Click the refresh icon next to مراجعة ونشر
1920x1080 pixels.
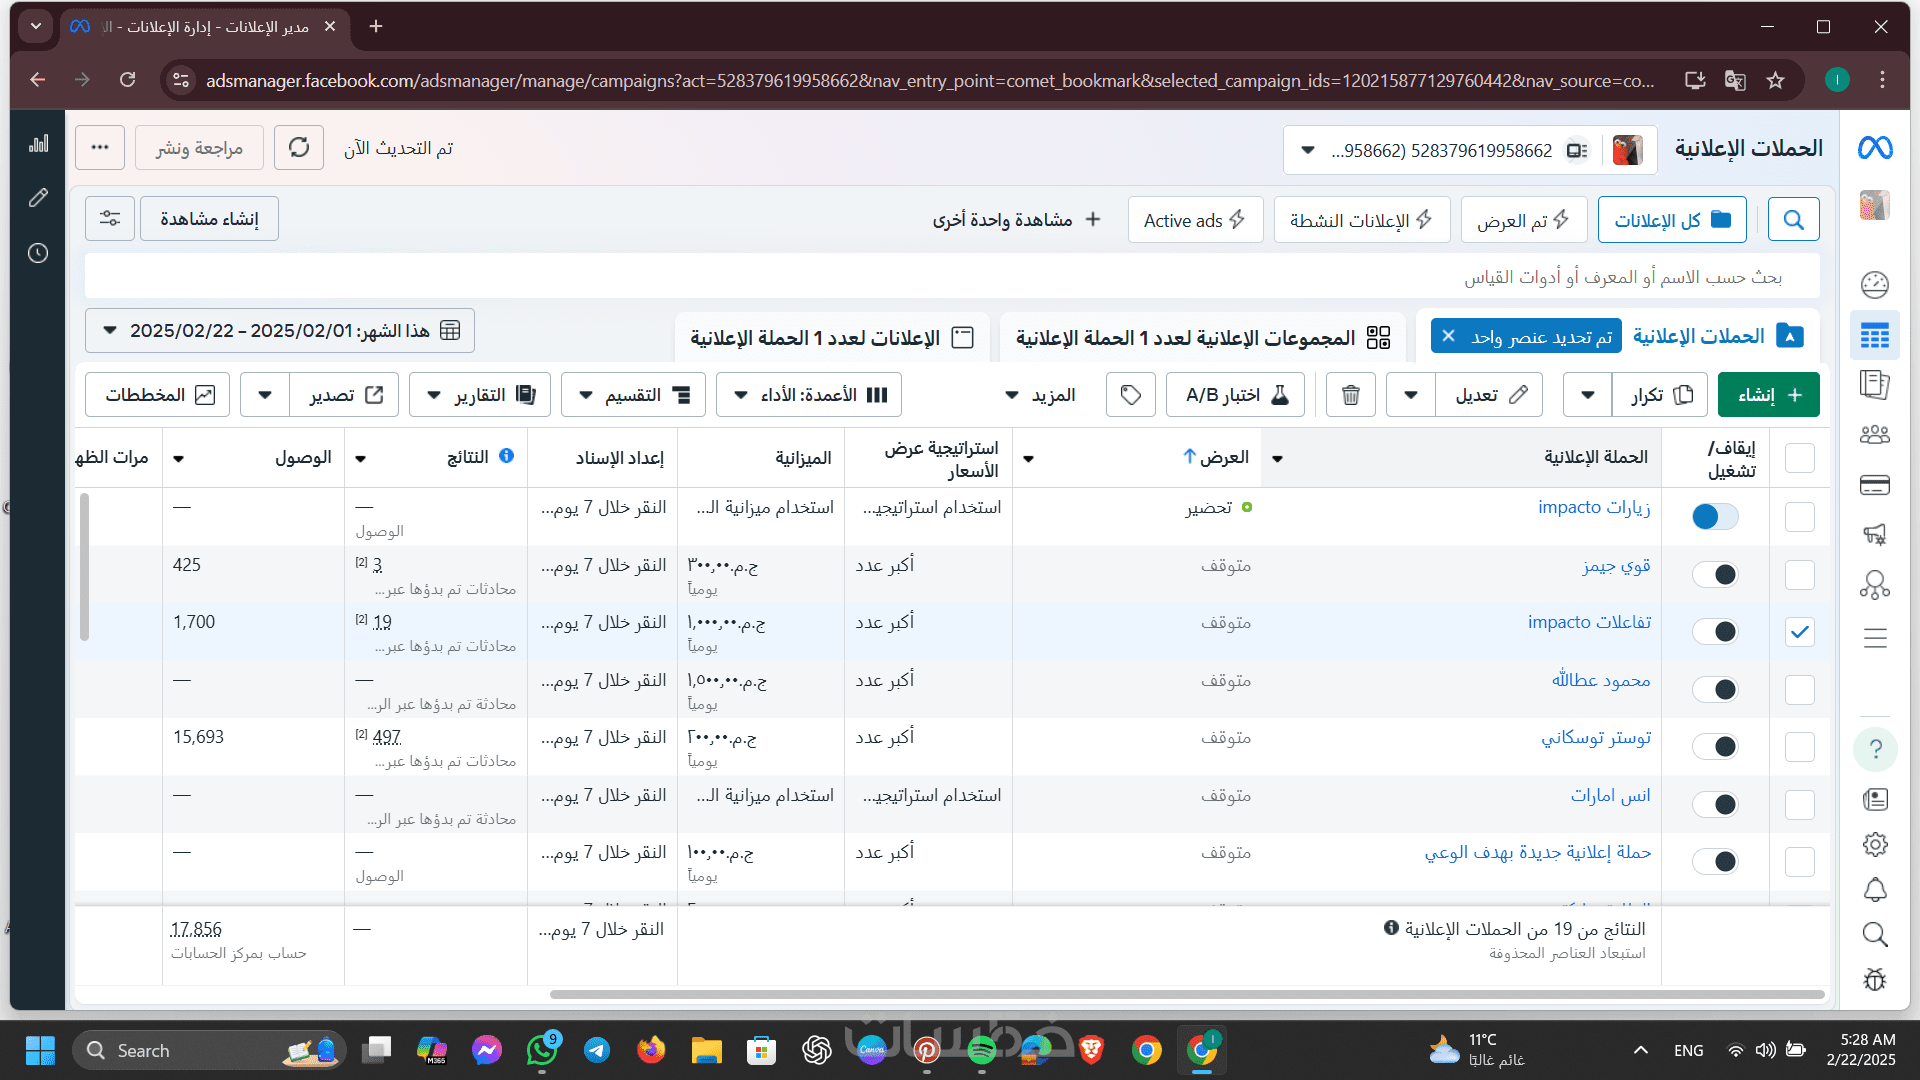click(298, 148)
